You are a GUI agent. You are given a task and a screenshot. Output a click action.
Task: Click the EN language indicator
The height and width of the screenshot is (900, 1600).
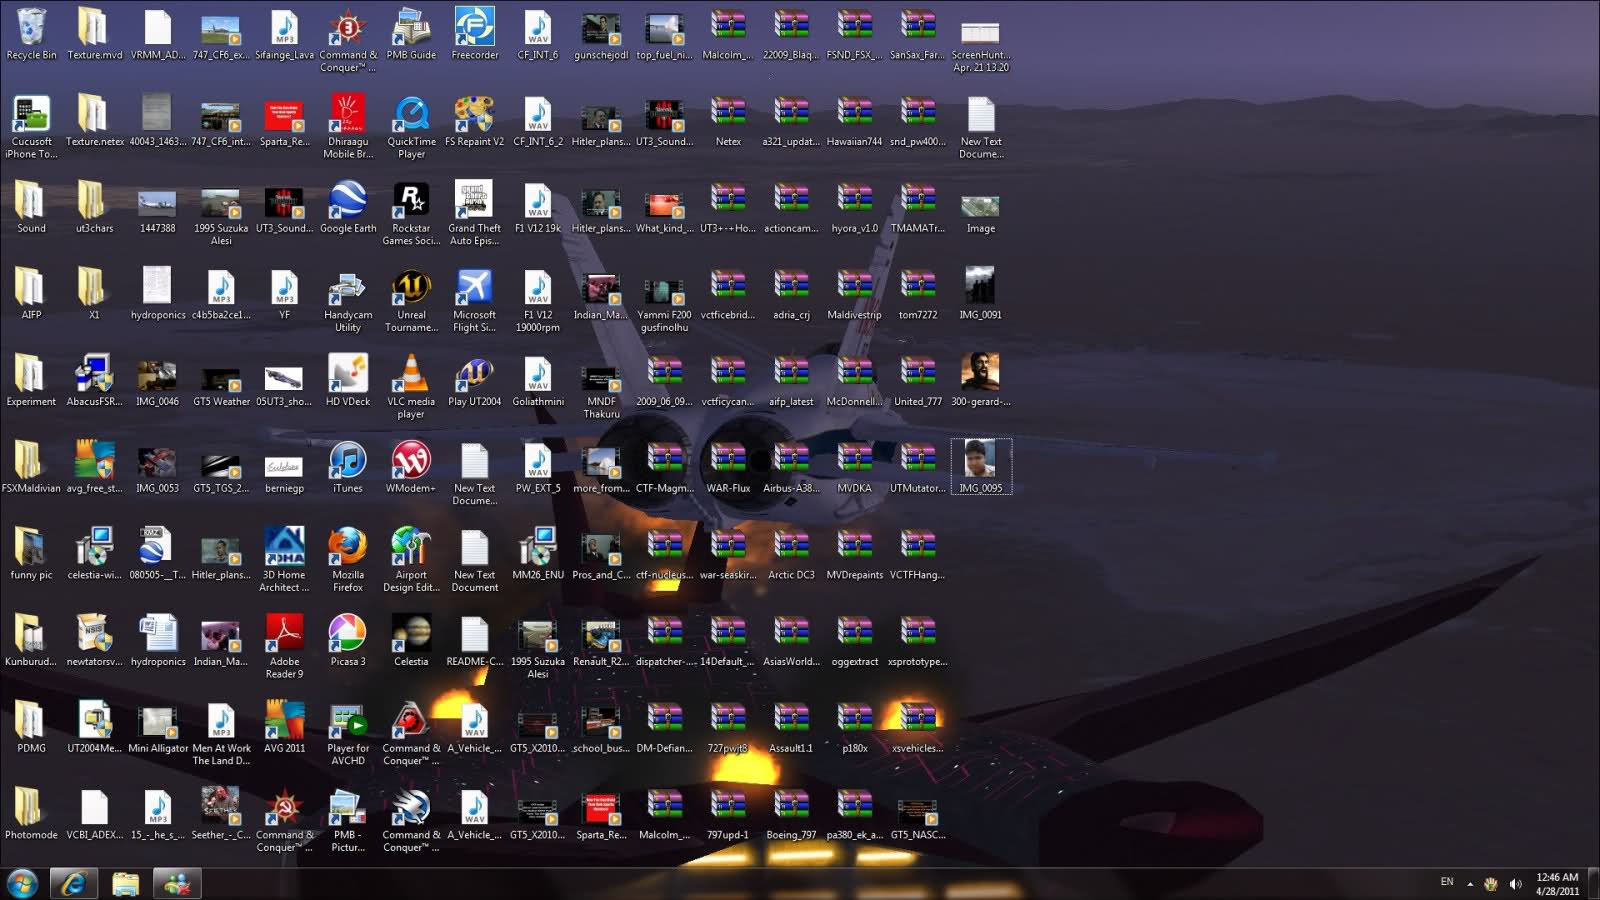[x=1447, y=882]
